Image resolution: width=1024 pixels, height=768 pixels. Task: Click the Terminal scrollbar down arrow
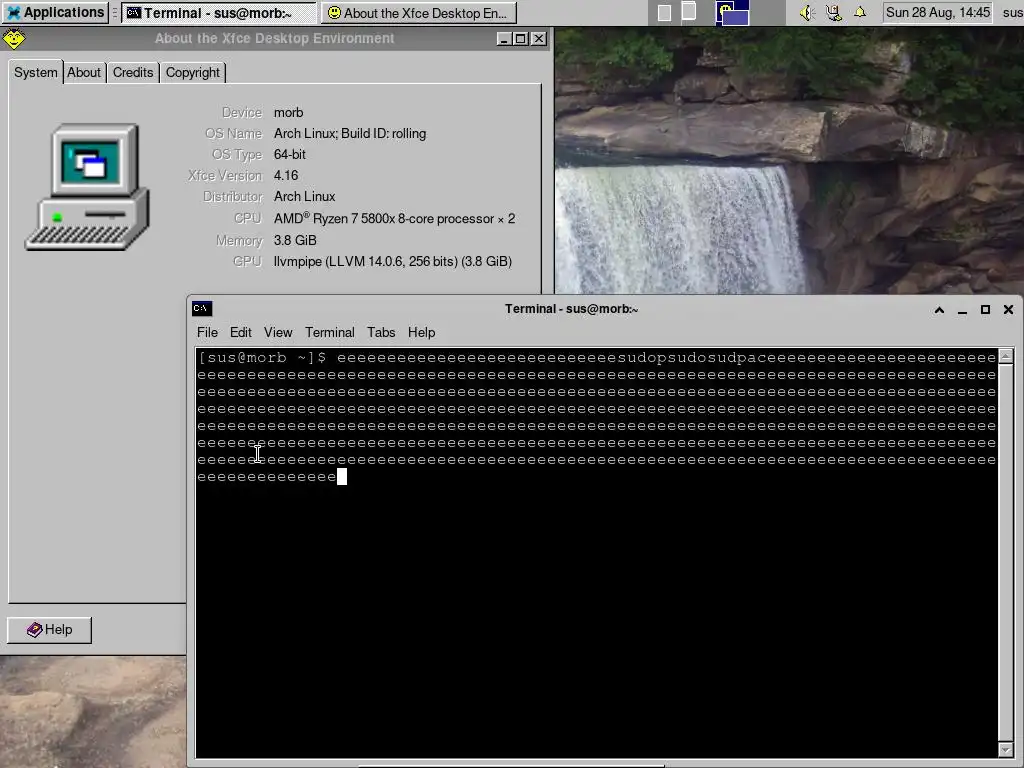(1006, 750)
